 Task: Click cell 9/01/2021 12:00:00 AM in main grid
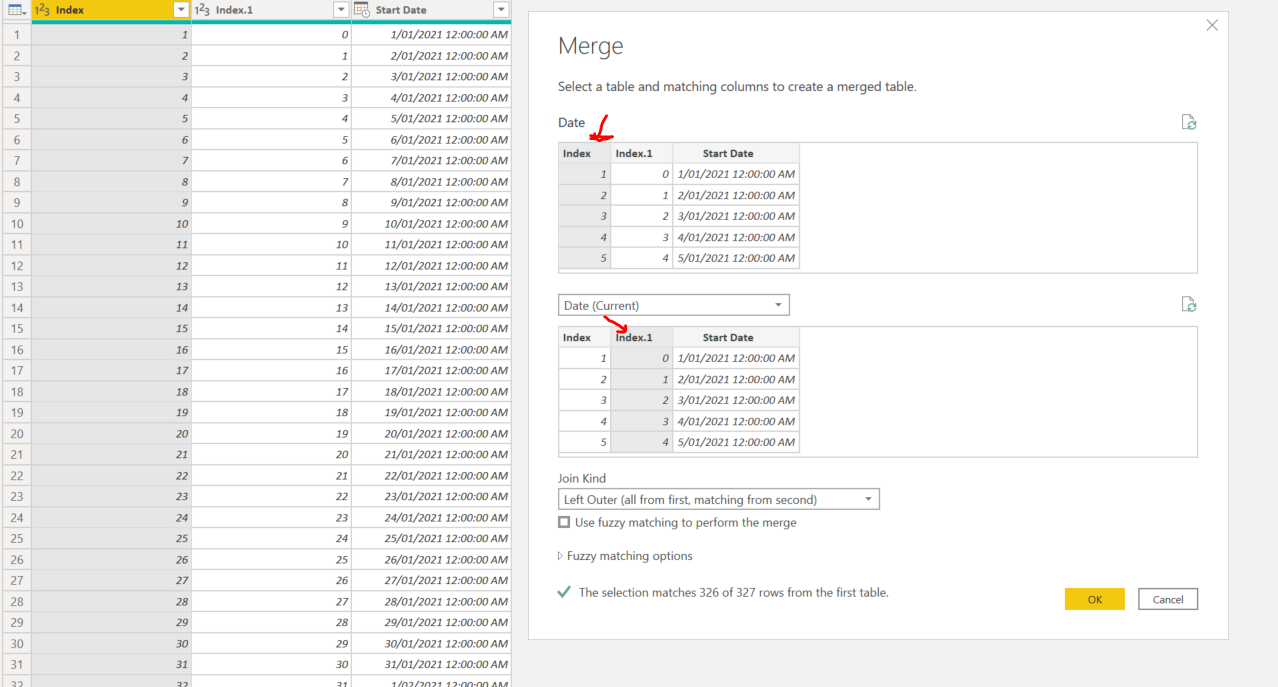[431, 203]
